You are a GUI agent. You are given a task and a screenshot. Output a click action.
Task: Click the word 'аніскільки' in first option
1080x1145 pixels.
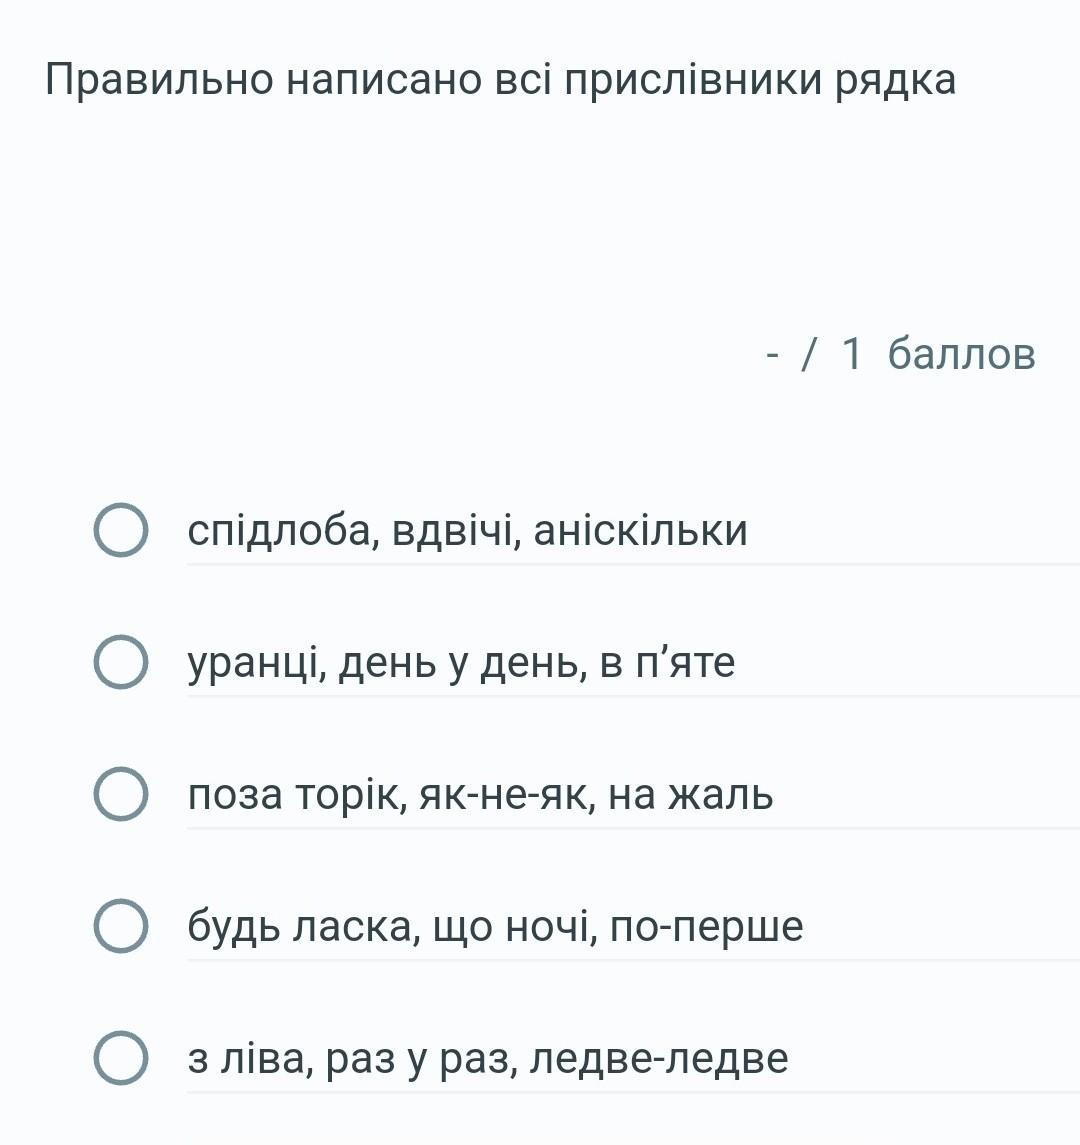[641, 531]
